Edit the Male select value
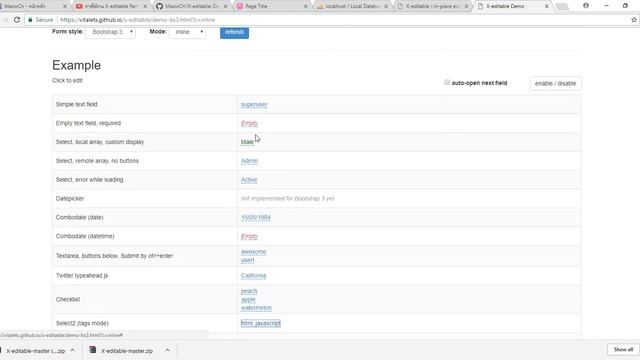Image resolution: width=640 pixels, height=360 pixels. coord(247,142)
